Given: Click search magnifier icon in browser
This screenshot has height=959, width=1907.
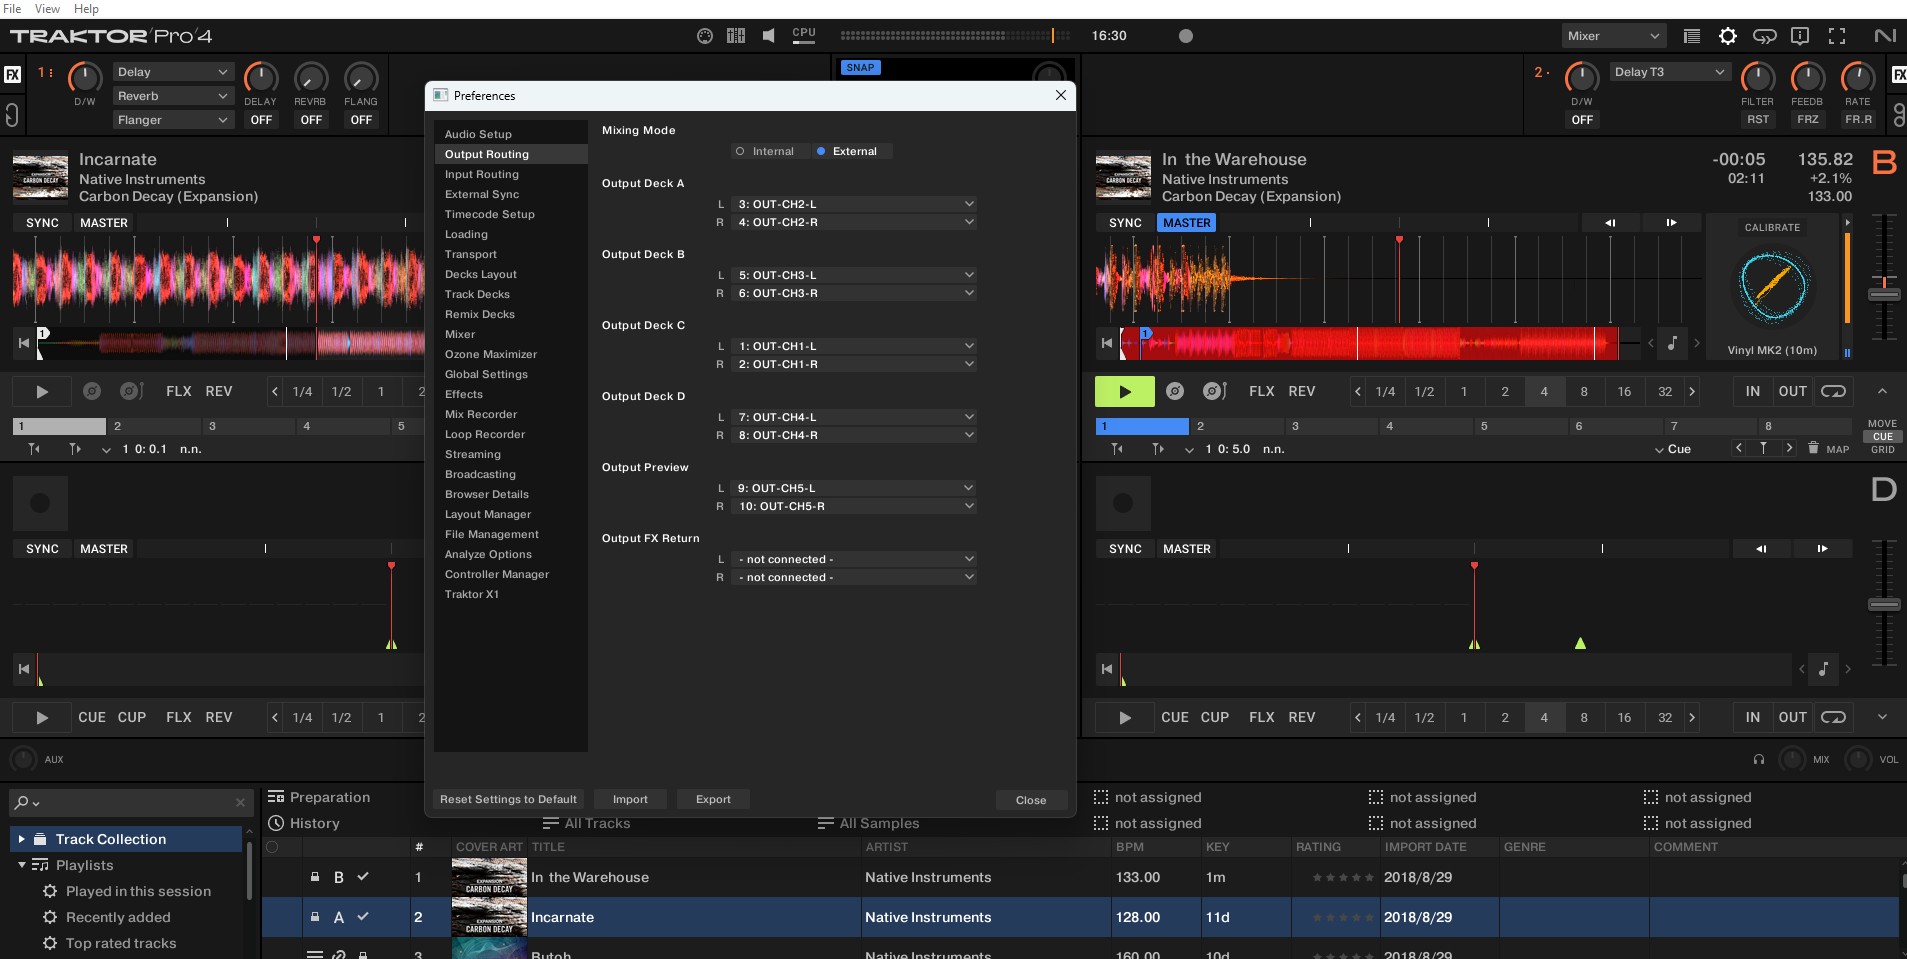Looking at the screenshot, I should (21, 803).
